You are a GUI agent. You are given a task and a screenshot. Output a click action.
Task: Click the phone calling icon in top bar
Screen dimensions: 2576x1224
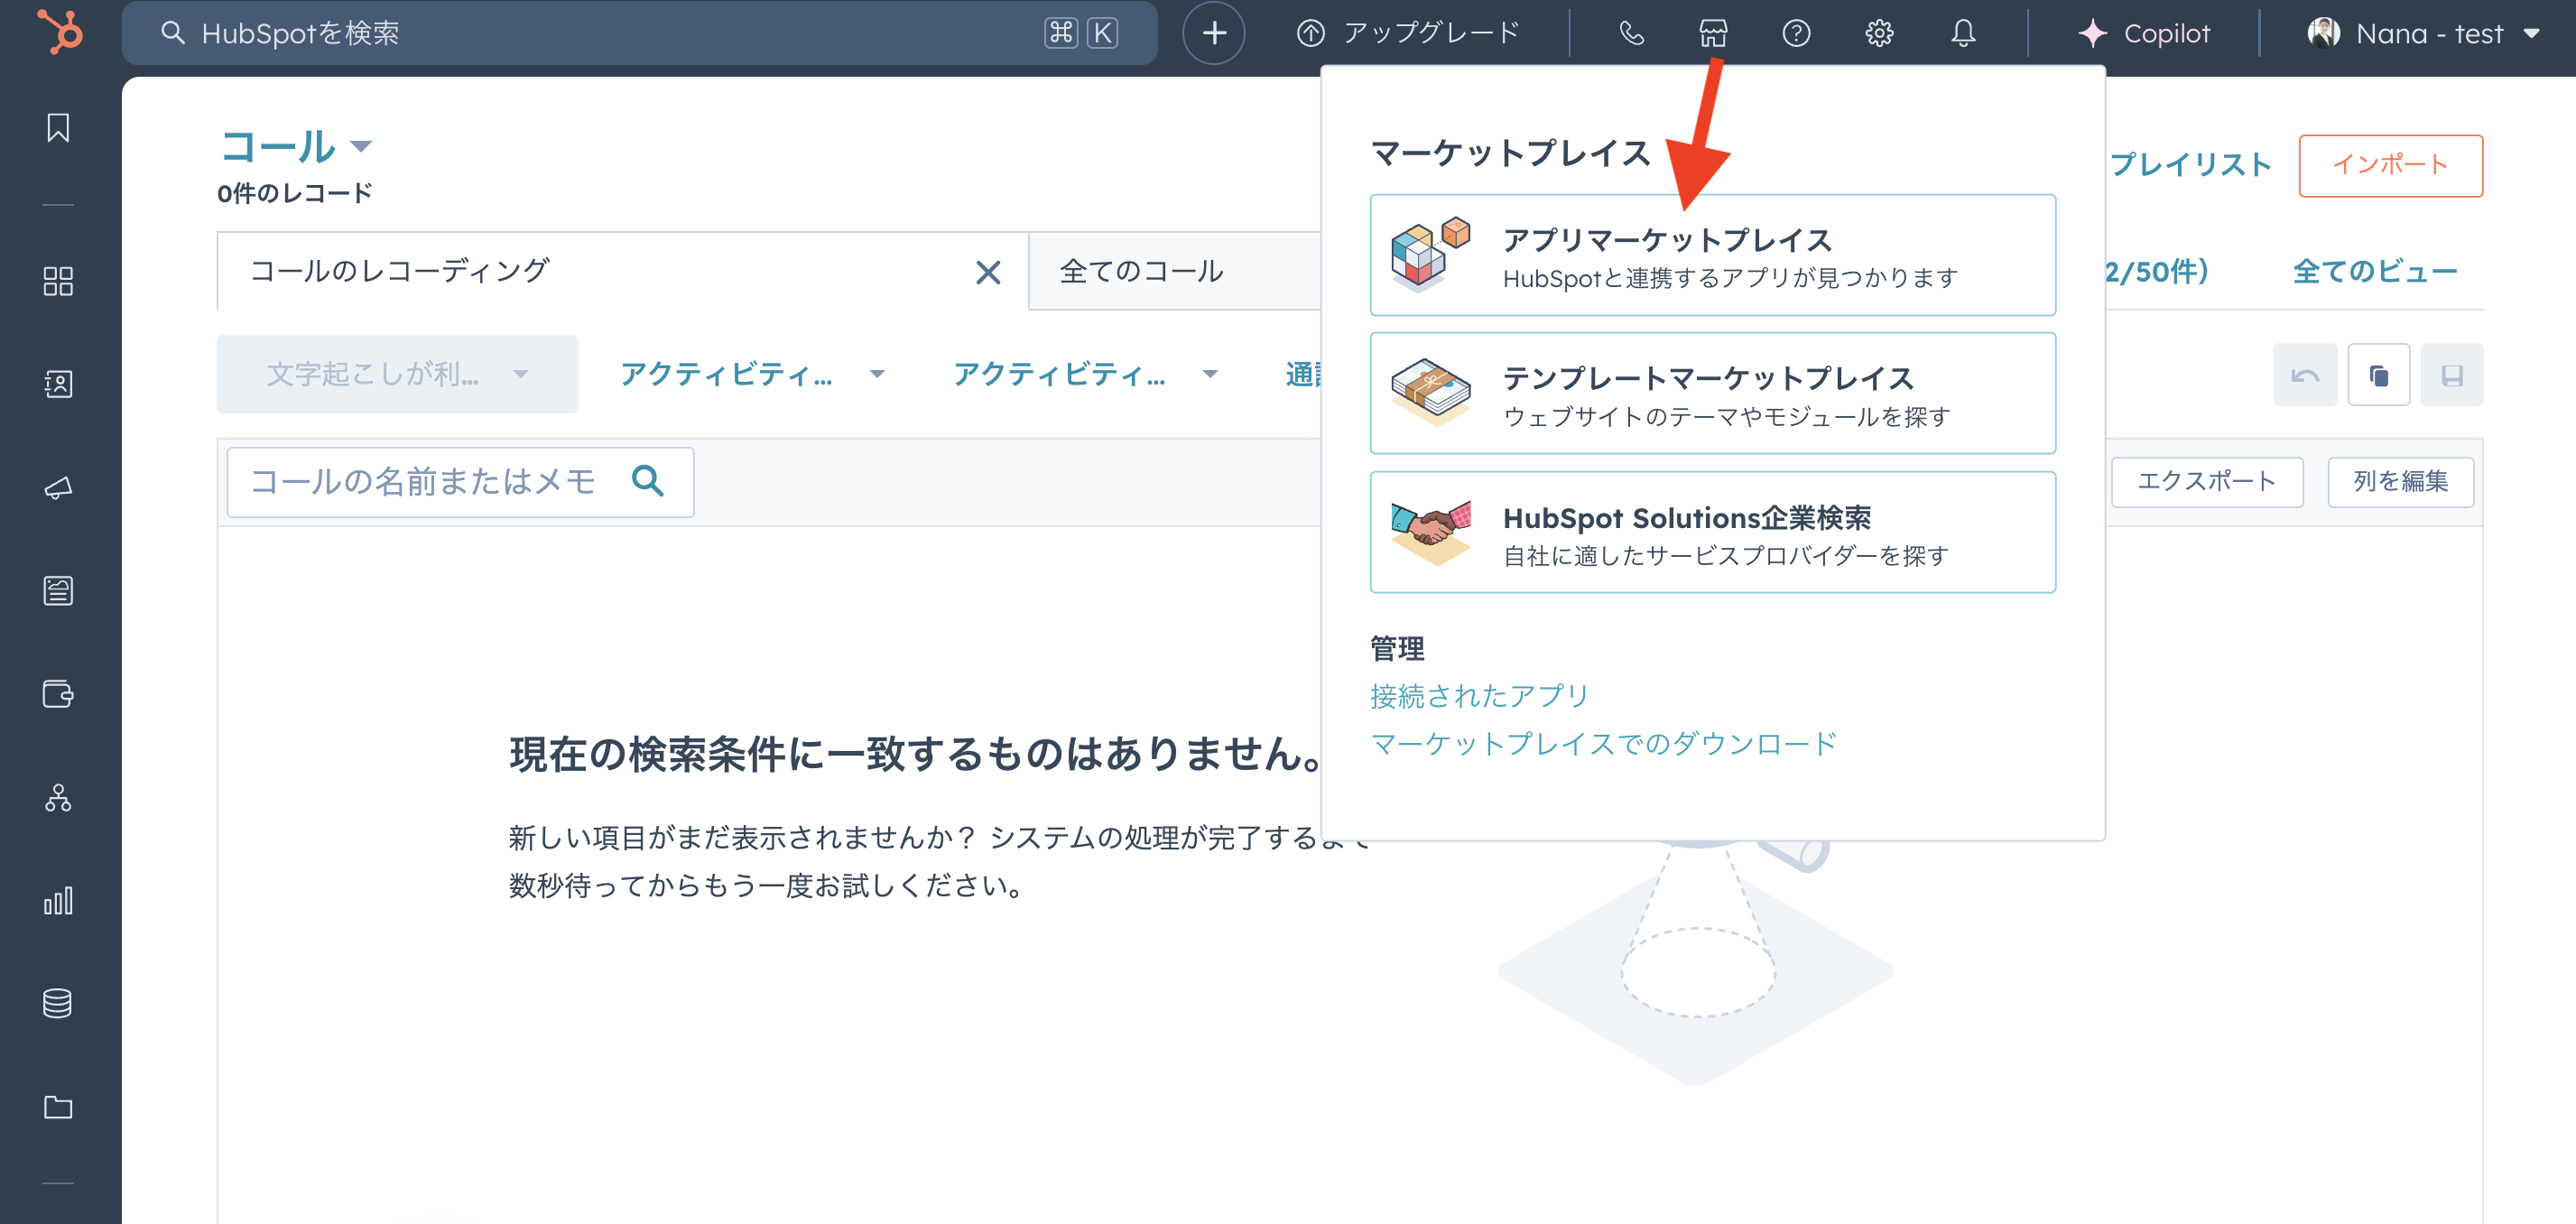(1631, 33)
